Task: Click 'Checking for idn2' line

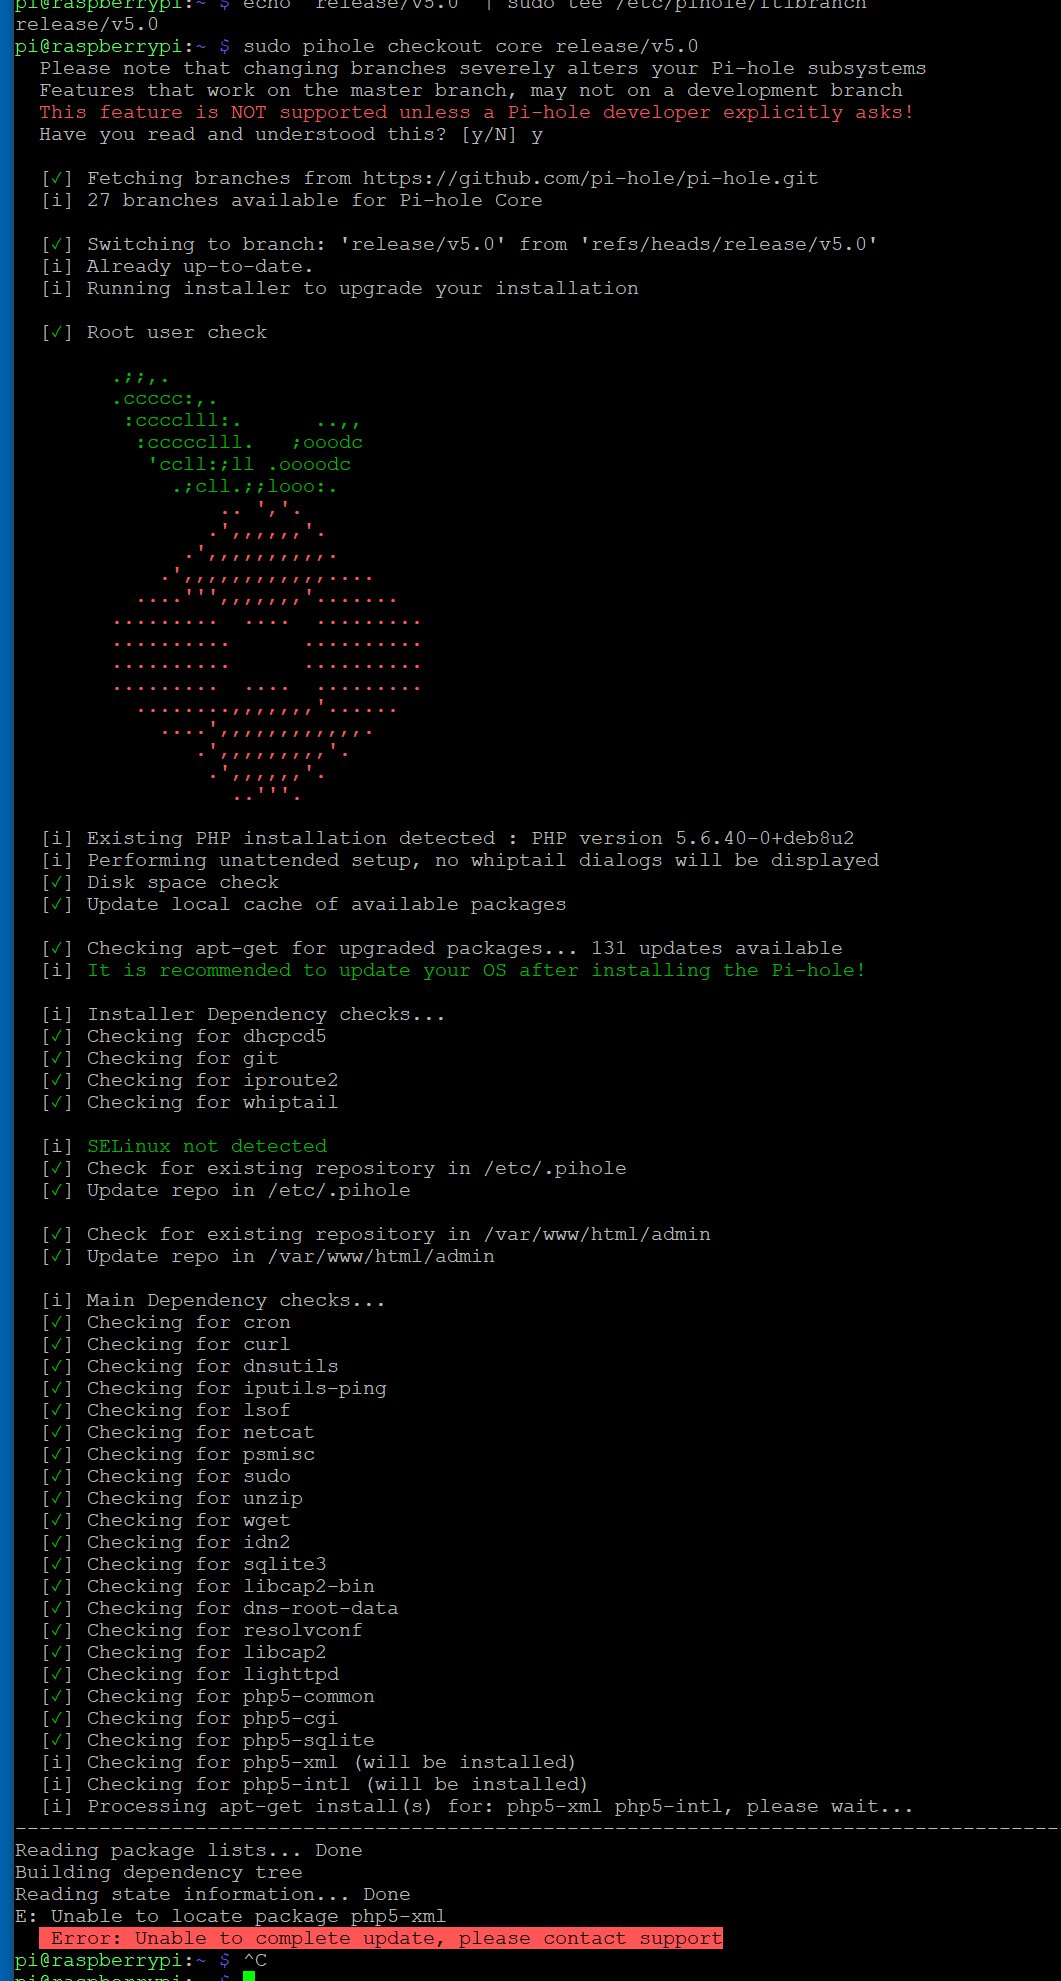Action: pos(166,1542)
